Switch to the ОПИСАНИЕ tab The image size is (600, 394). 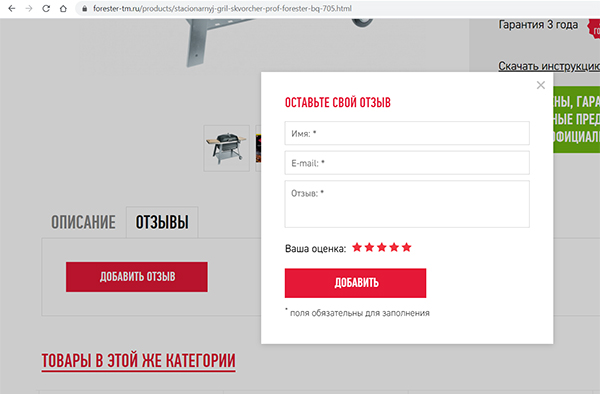tap(83, 222)
